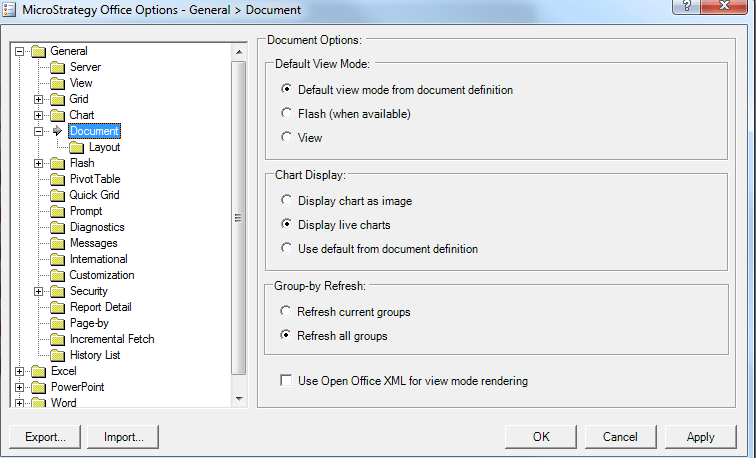Click the Grid folder icon
The image size is (756, 458).
tap(57, 99)
